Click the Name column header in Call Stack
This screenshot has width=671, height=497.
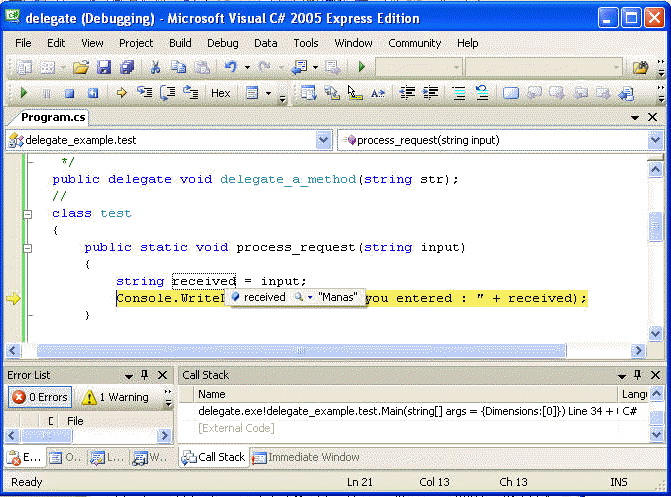[x=212, y=394]
